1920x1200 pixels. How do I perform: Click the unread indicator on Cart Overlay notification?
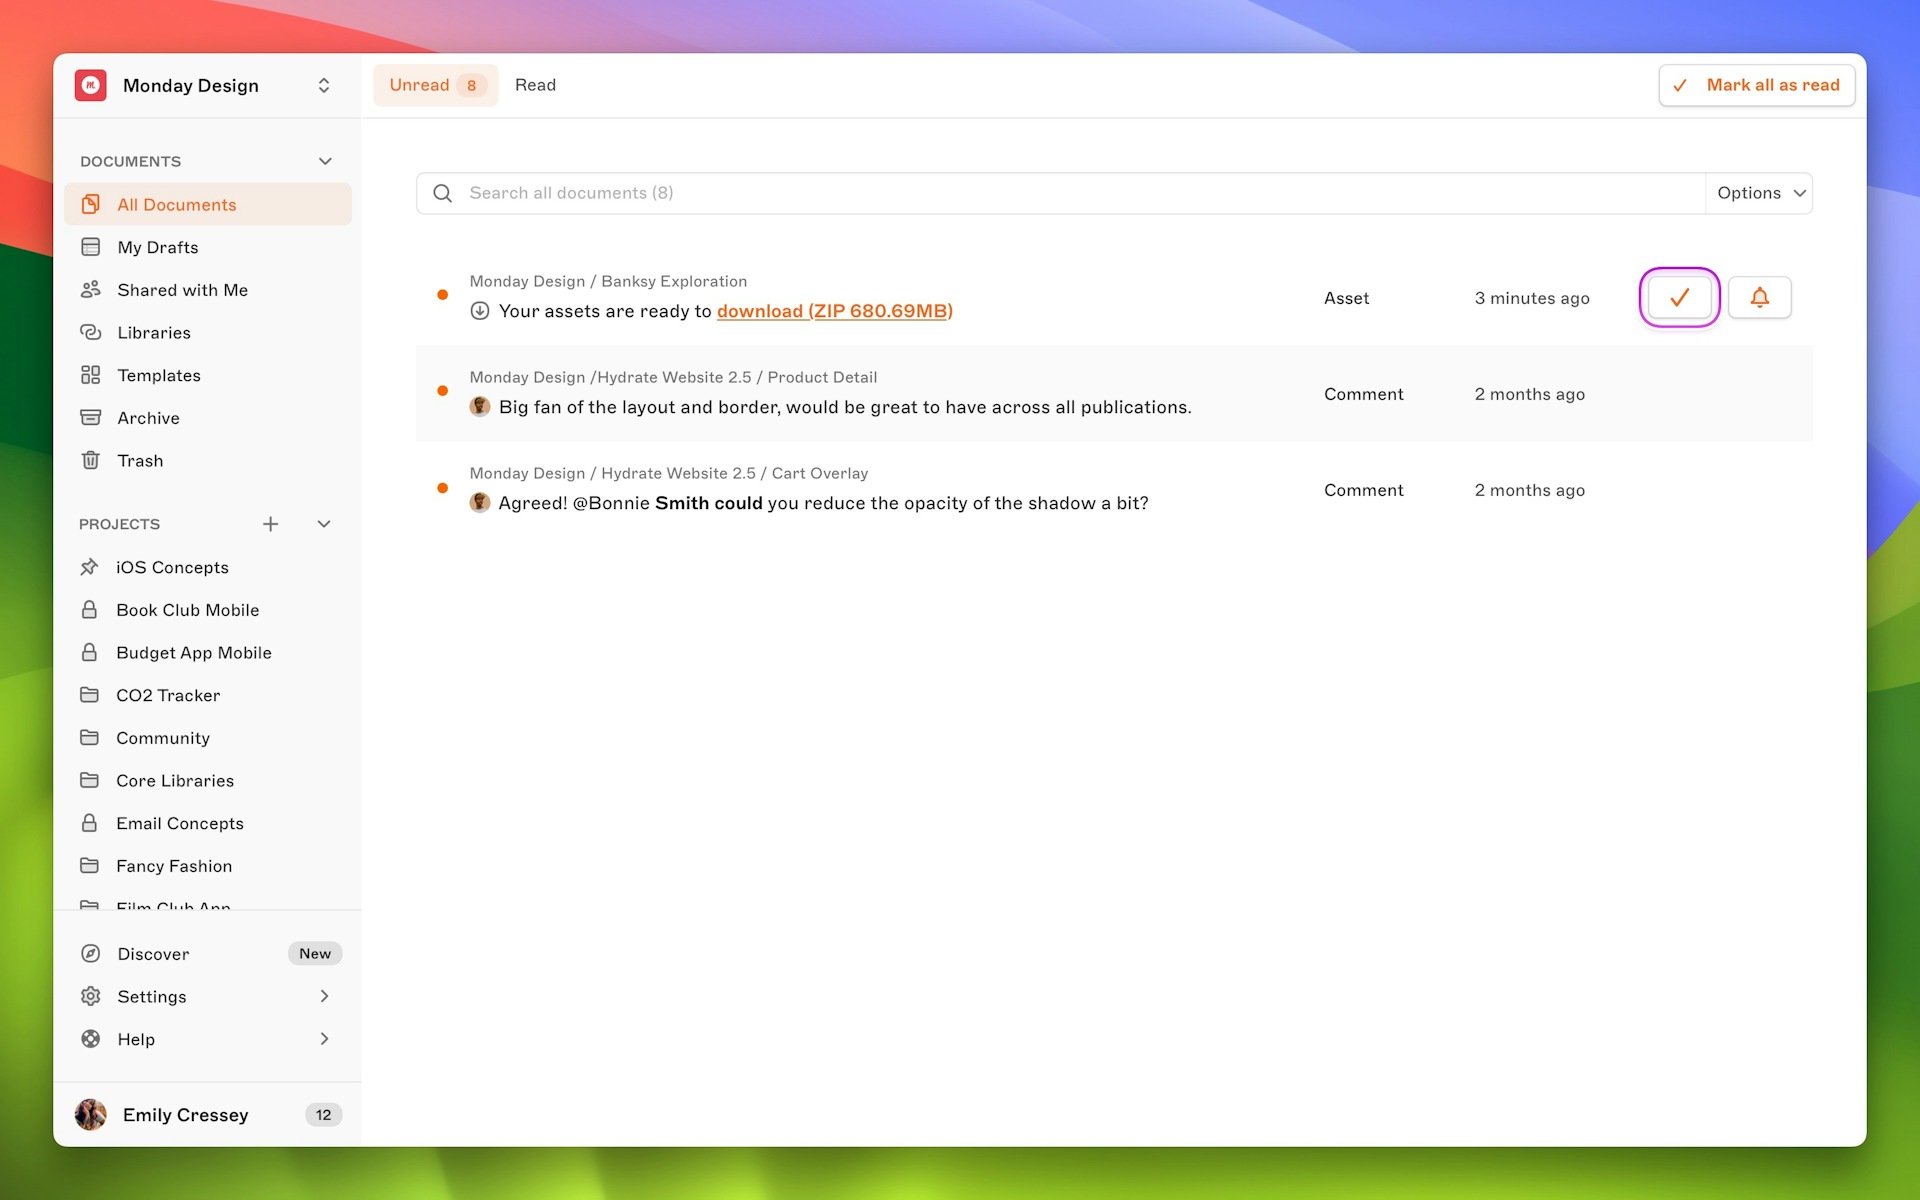[443, 487]
